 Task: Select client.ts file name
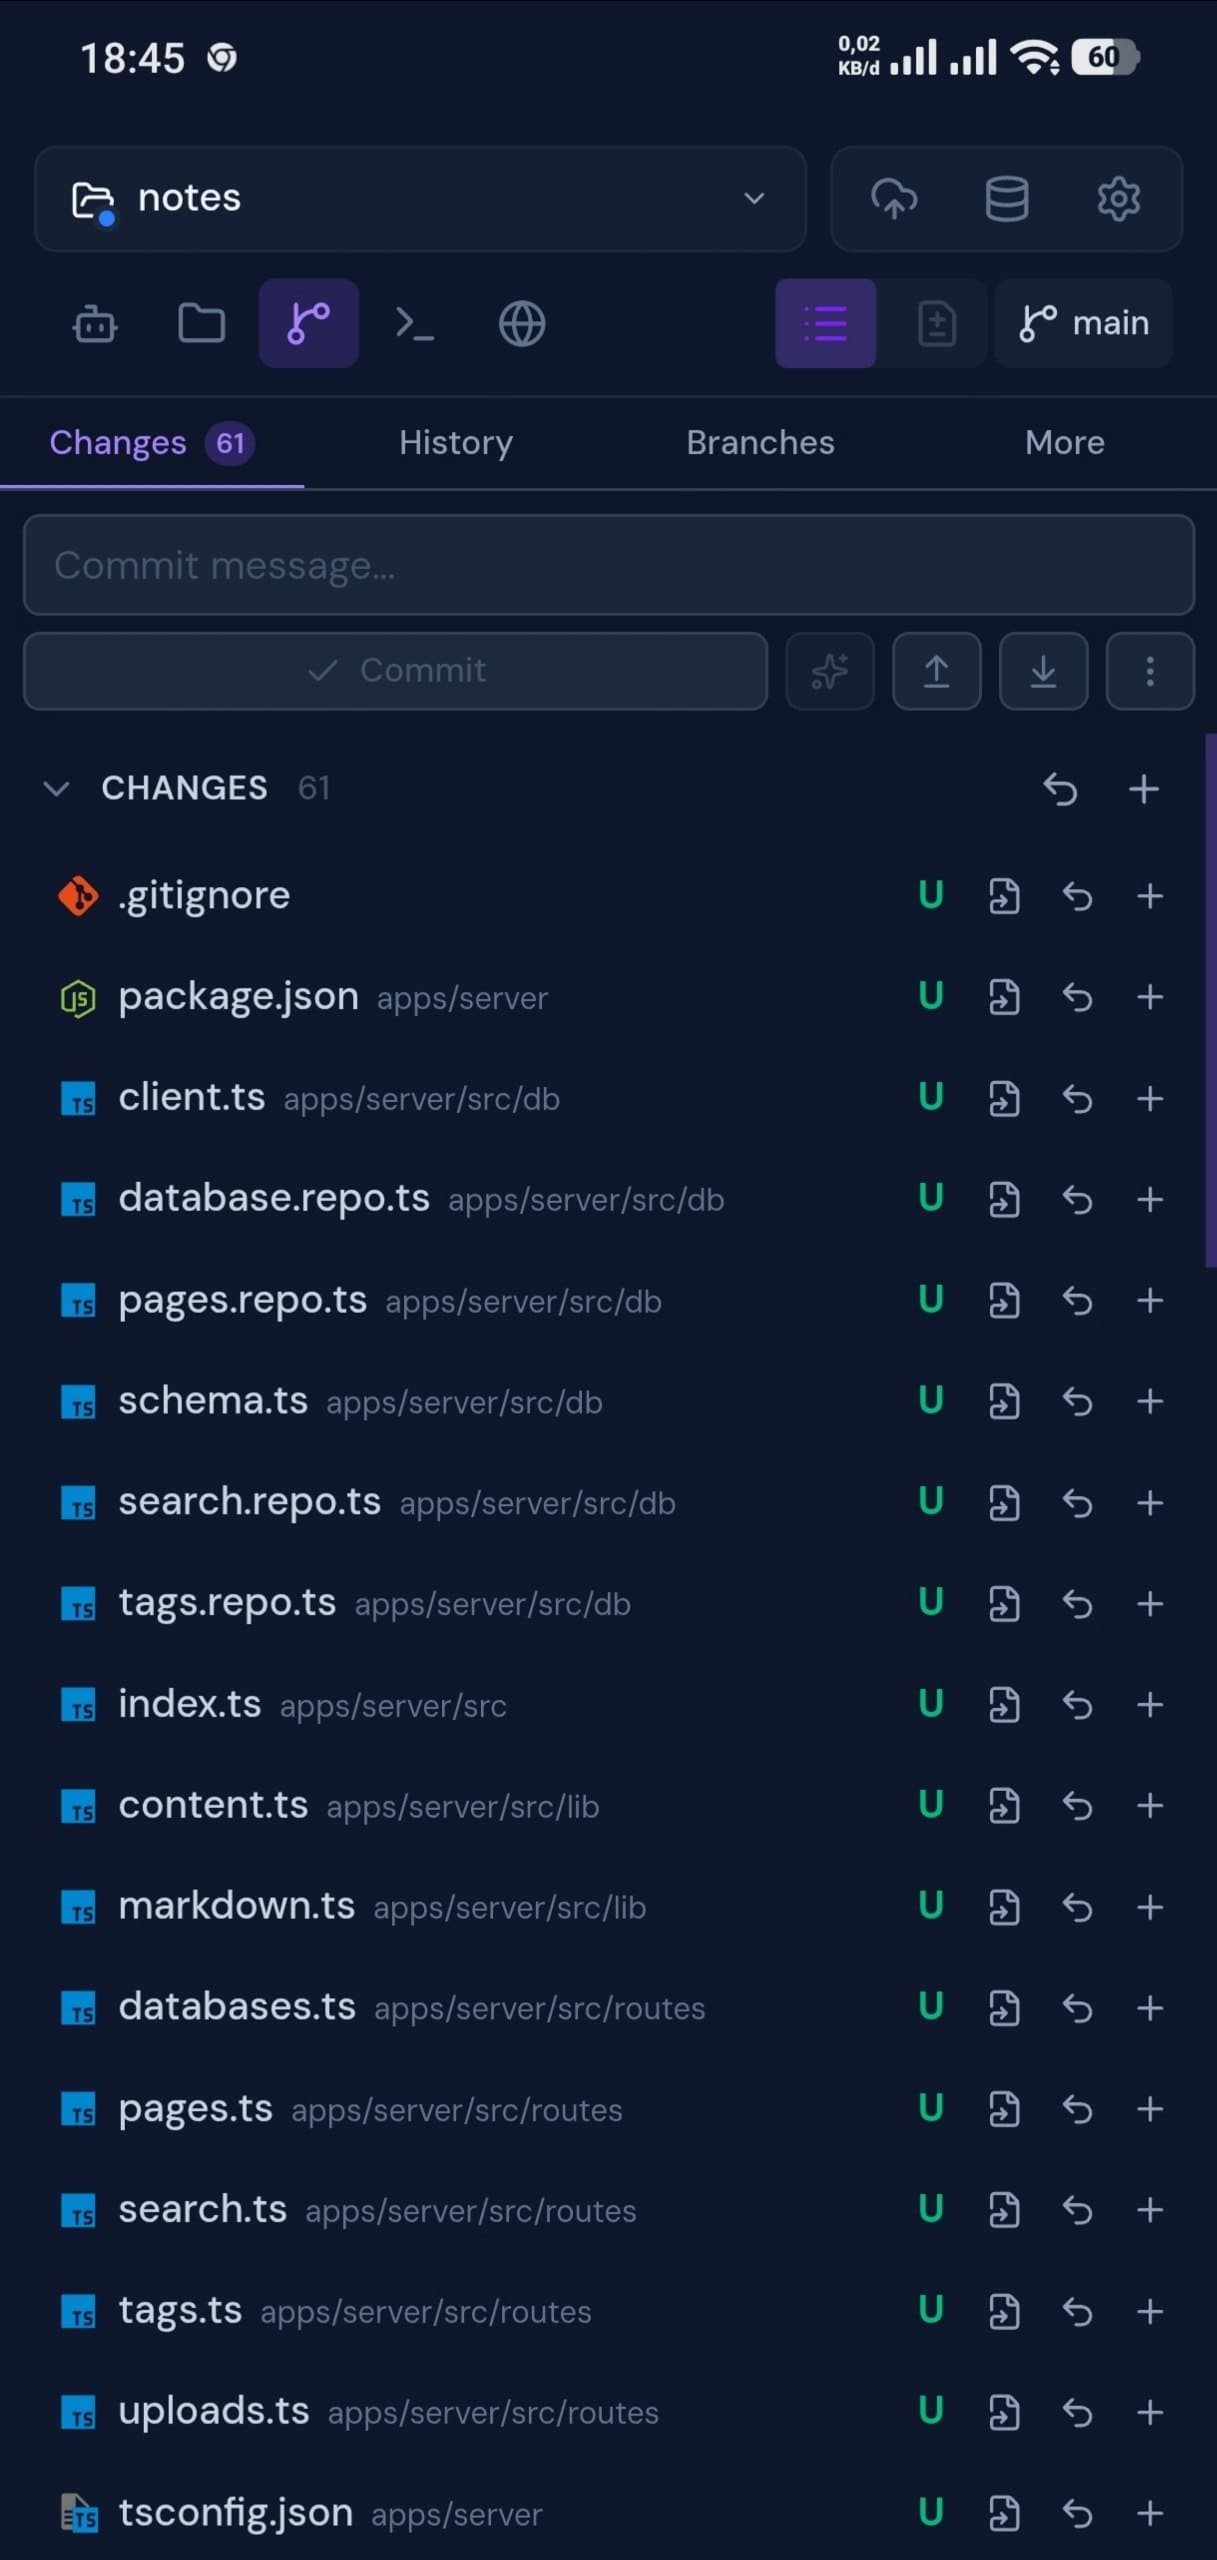click(192, 1098)
